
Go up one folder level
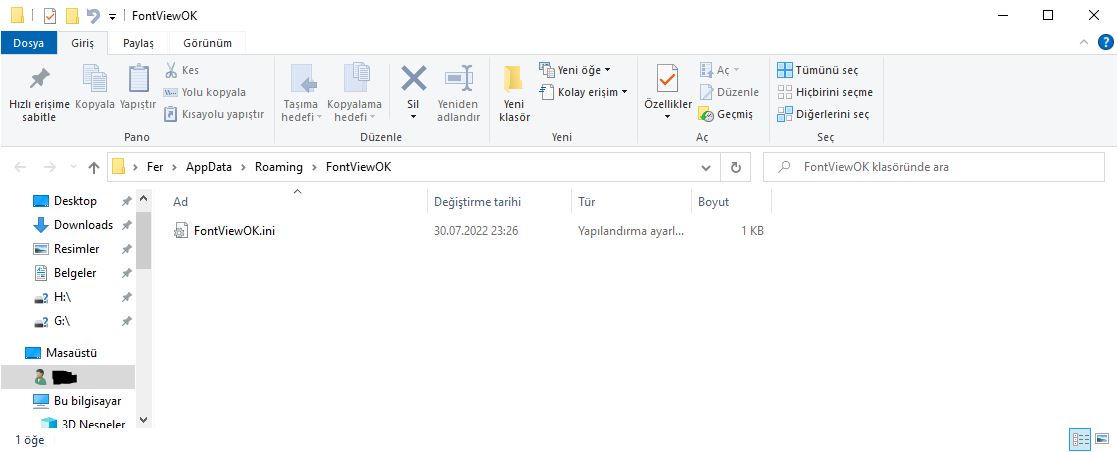(x=93, y=168)
